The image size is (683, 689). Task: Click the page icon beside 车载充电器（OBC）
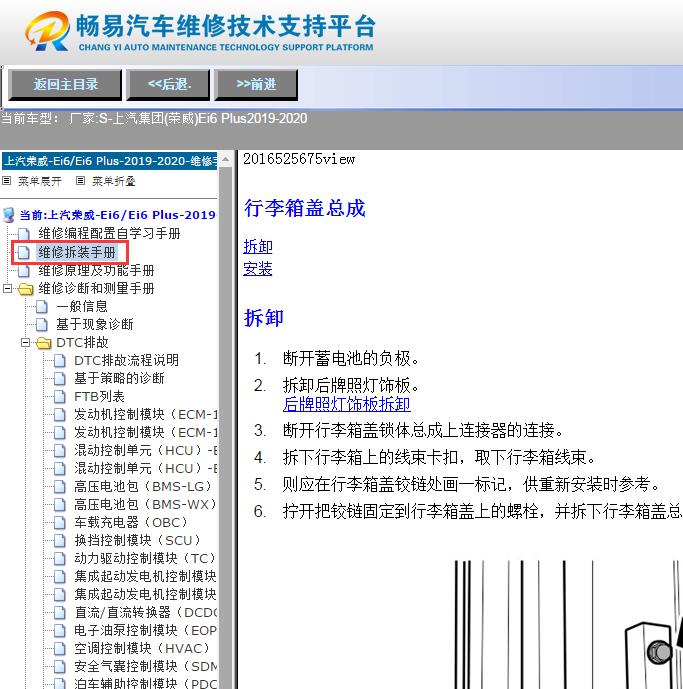60,522
